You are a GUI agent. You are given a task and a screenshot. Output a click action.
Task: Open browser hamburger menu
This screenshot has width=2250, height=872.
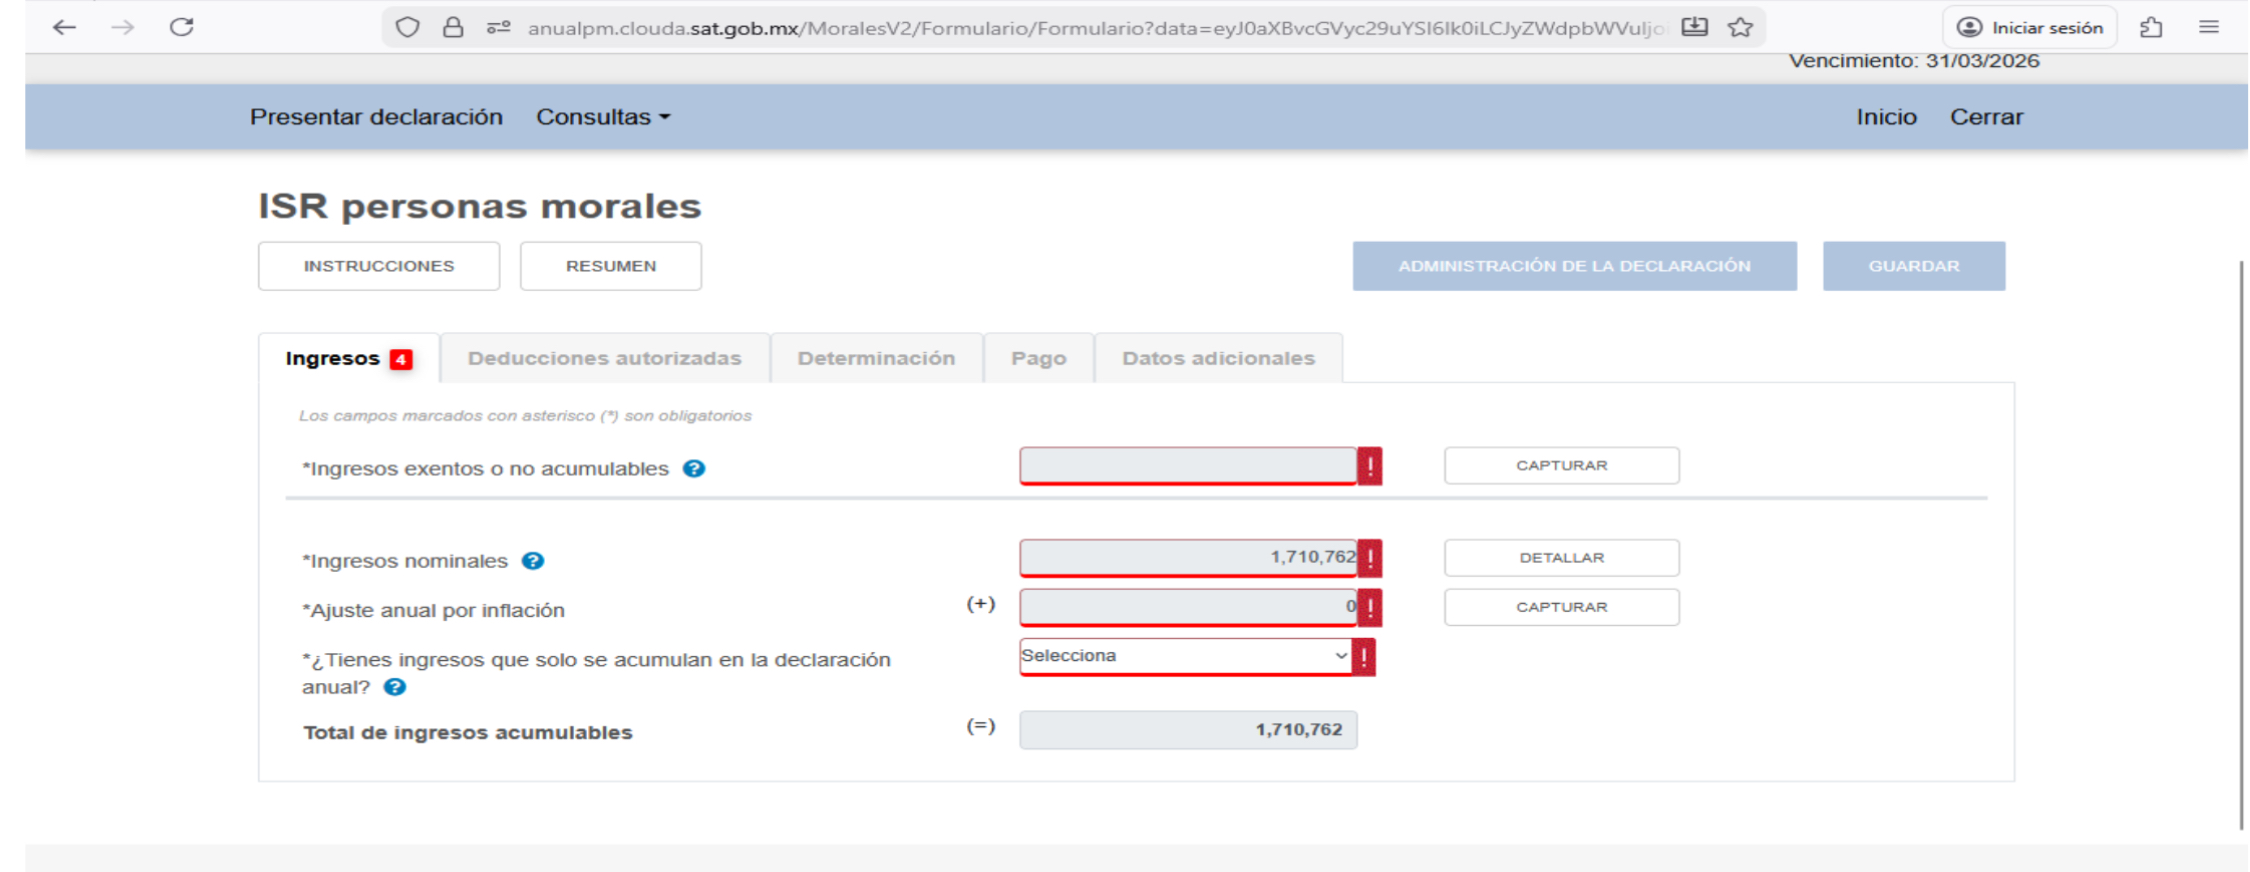2209,27
